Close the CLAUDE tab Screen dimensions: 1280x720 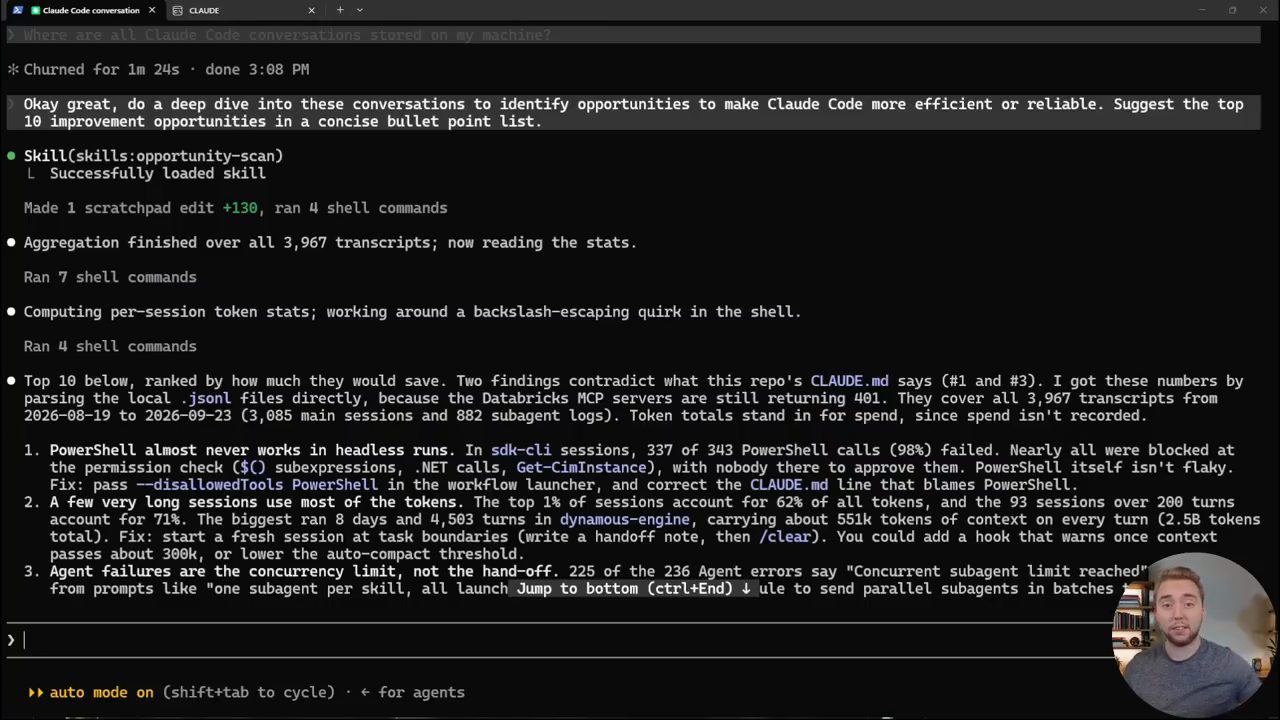311,10
